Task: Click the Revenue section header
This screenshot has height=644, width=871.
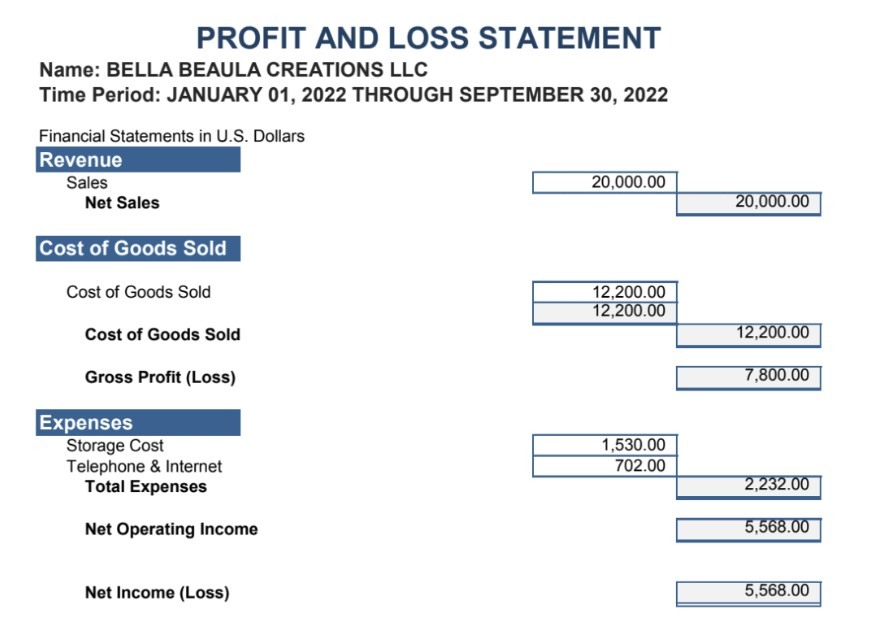Action: click(138, 160)
